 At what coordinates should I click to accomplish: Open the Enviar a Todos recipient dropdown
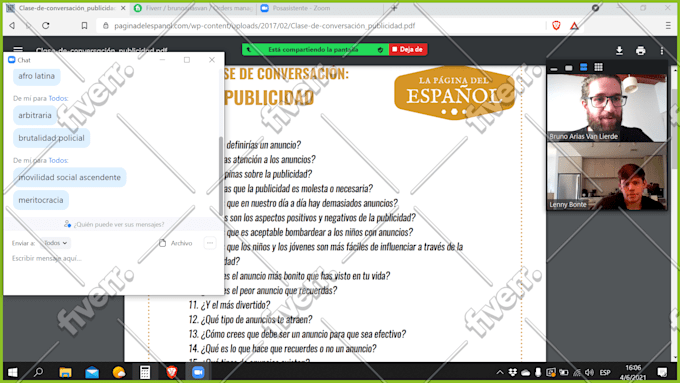tap(56, 243)
